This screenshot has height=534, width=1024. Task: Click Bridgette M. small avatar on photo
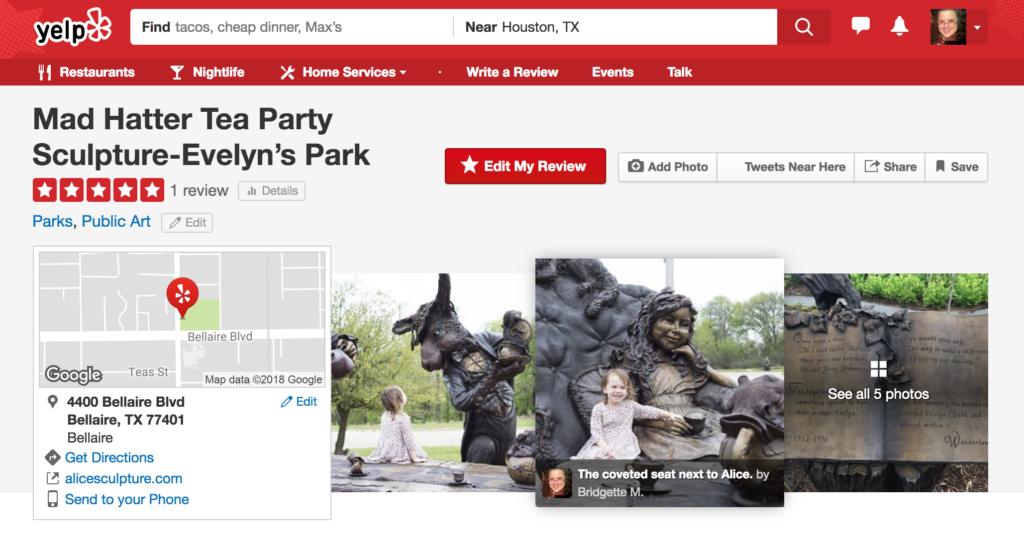[557, 483]
